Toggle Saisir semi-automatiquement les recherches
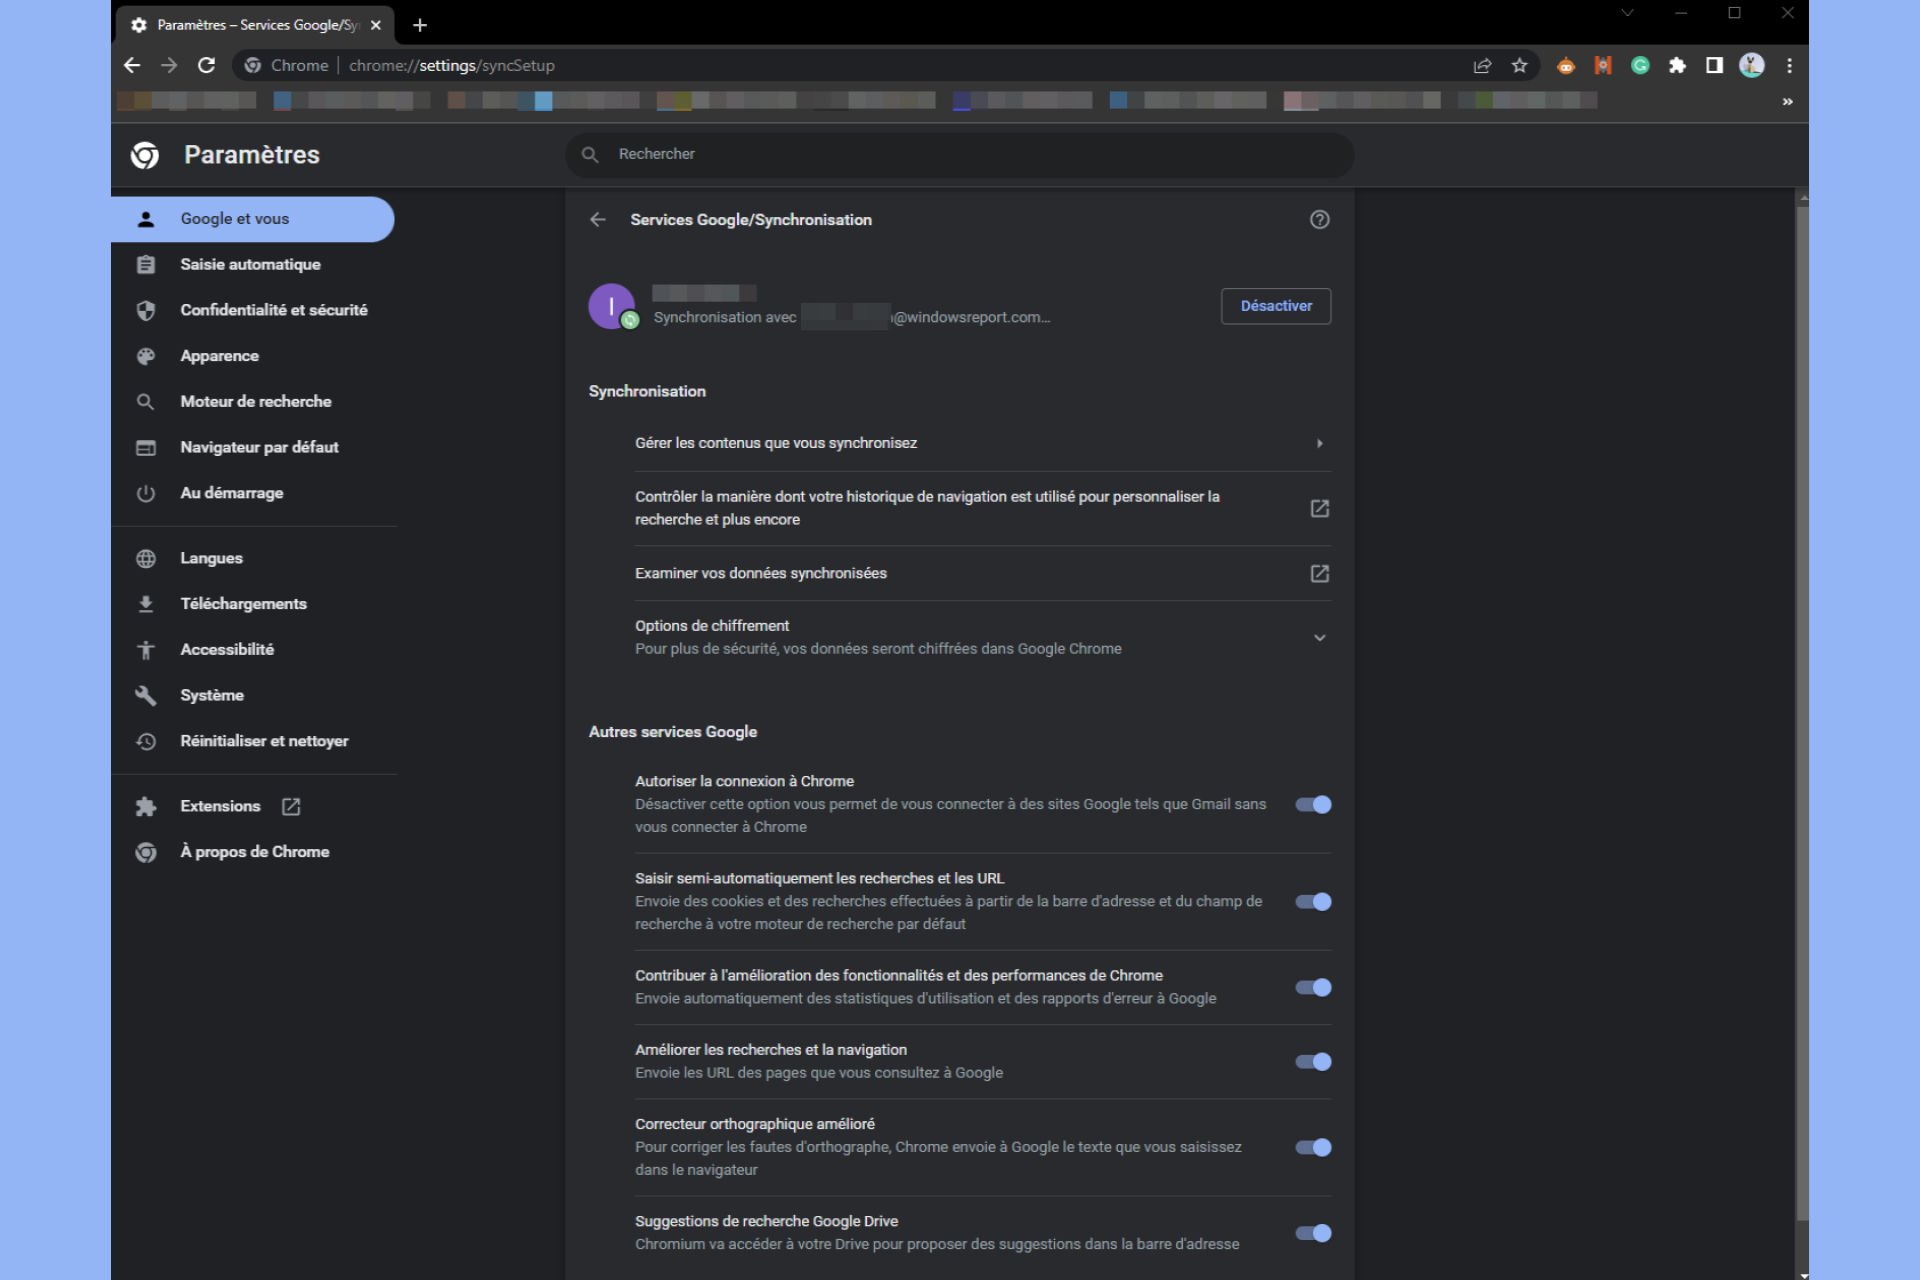The height and width of the screenshot is (1280, 1920). pyautogui.click(x=1313, y=901)
